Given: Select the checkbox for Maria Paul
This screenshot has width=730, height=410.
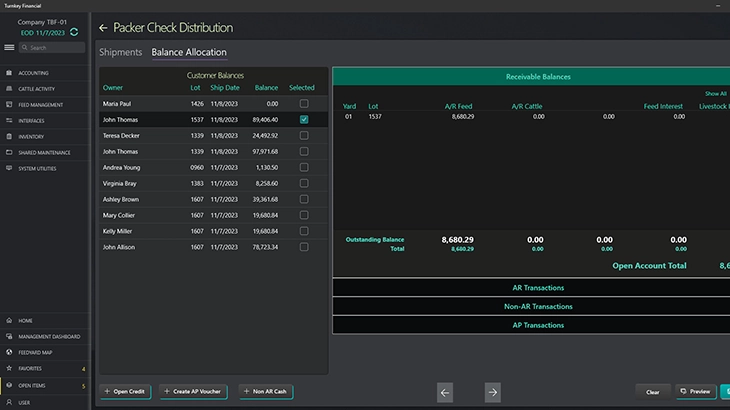Looking at the screenshot, I should pyautogui.click(x=304, y=103).
